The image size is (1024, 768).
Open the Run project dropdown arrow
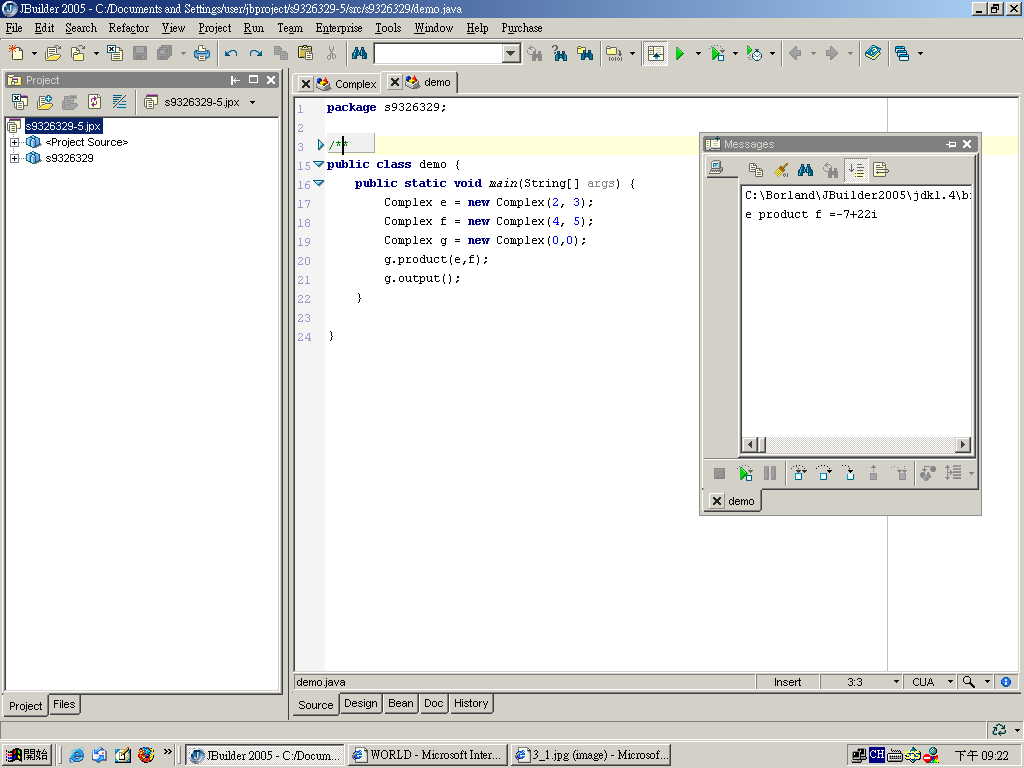(x=698, y=54)
